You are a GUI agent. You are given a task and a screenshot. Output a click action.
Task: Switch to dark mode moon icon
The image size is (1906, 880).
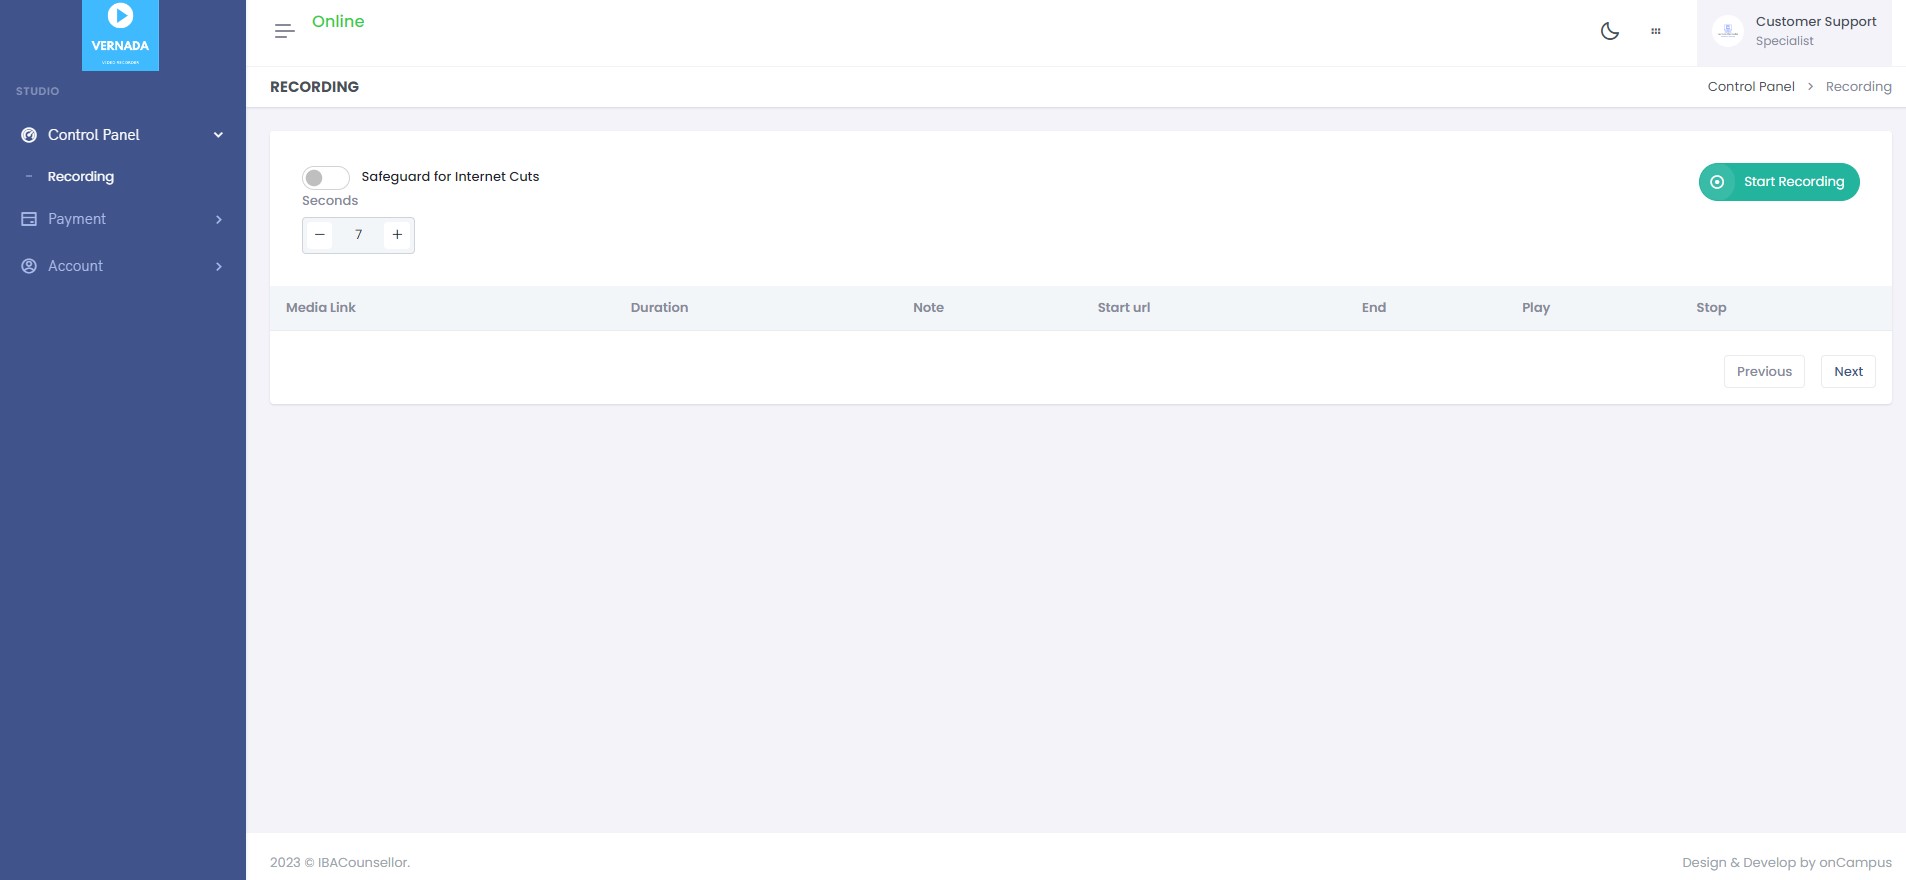point(1609,31)
